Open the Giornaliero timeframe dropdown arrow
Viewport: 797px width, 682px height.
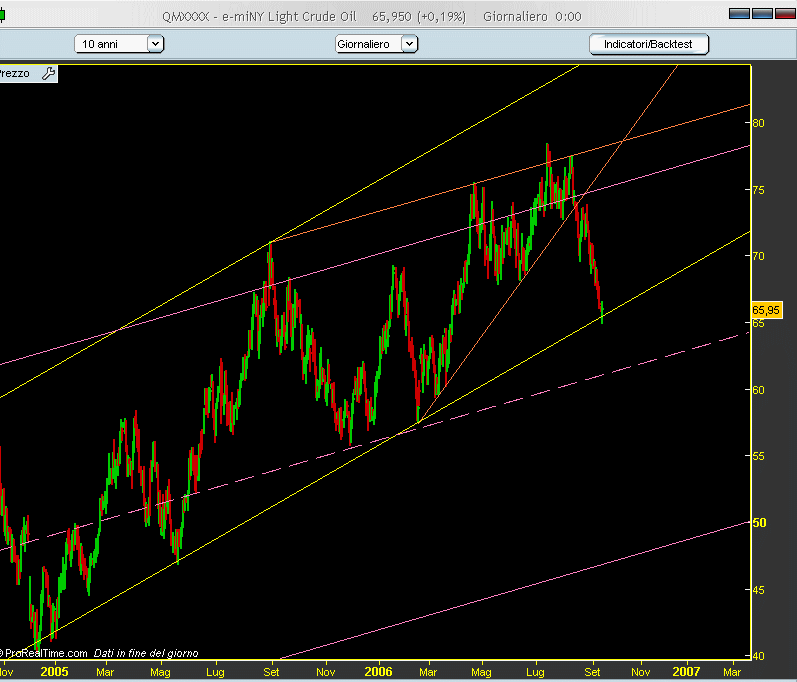click(x=409, y=44)
